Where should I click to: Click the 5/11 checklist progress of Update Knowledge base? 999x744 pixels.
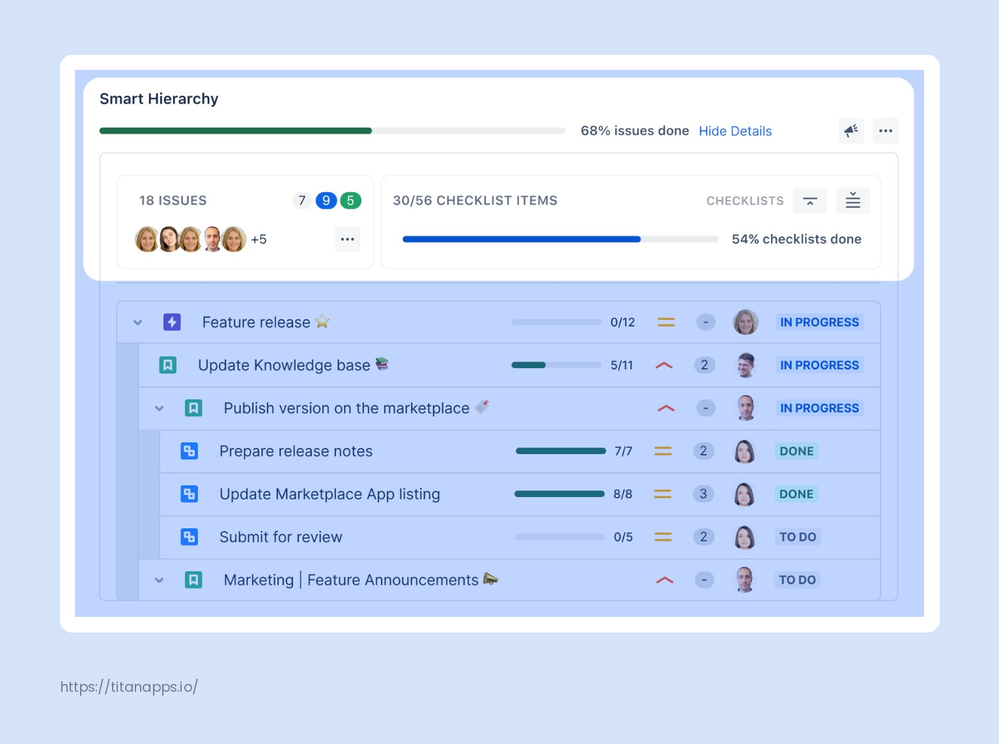tap(572, 365)
